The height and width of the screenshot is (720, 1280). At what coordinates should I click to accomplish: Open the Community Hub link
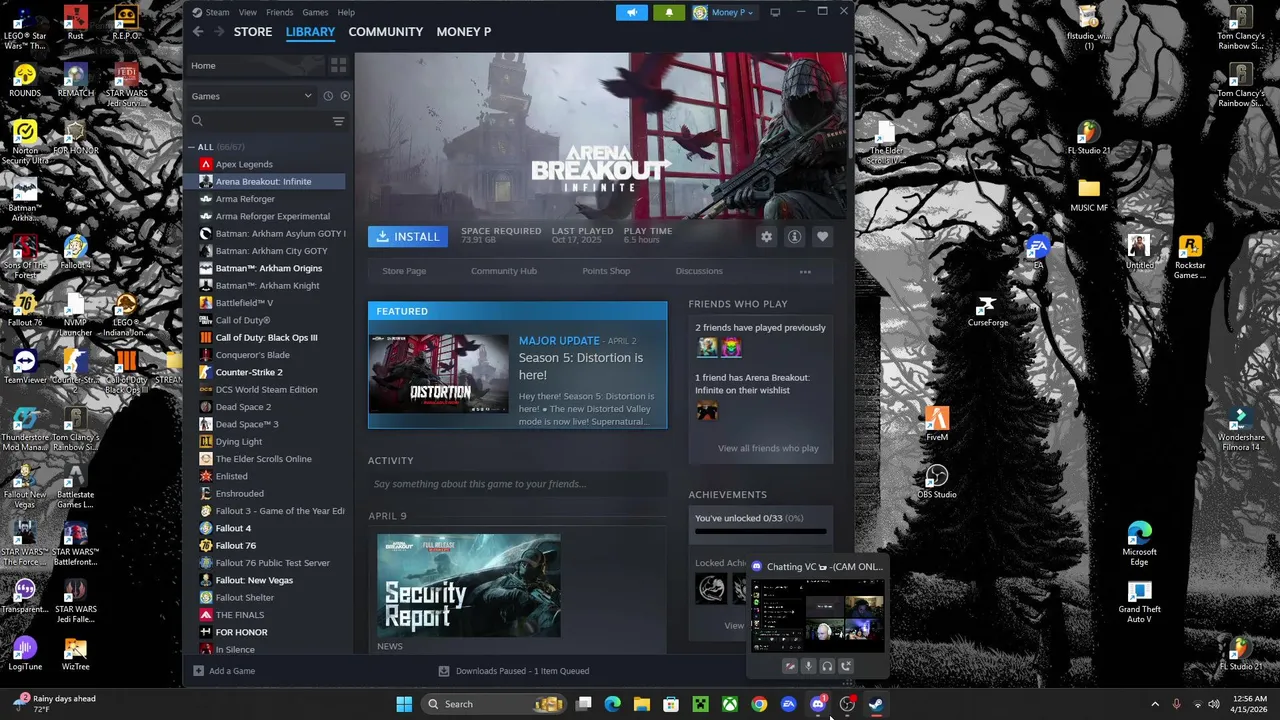[504, 271]
